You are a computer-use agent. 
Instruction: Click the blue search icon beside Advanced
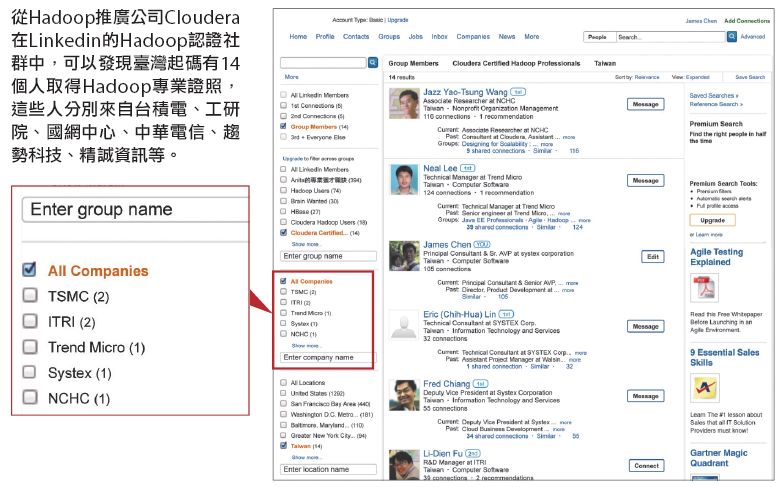click(x=733, y=37)
